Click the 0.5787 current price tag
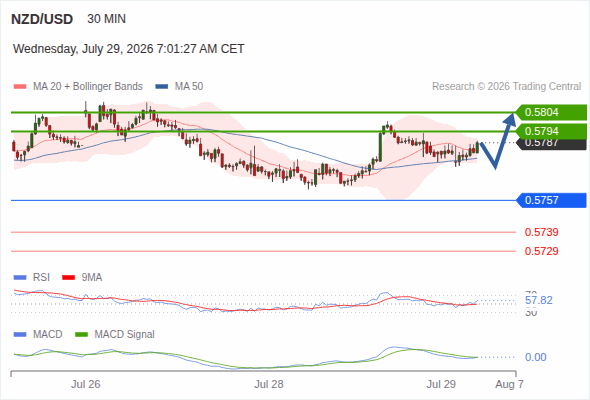 pos(551,144)
